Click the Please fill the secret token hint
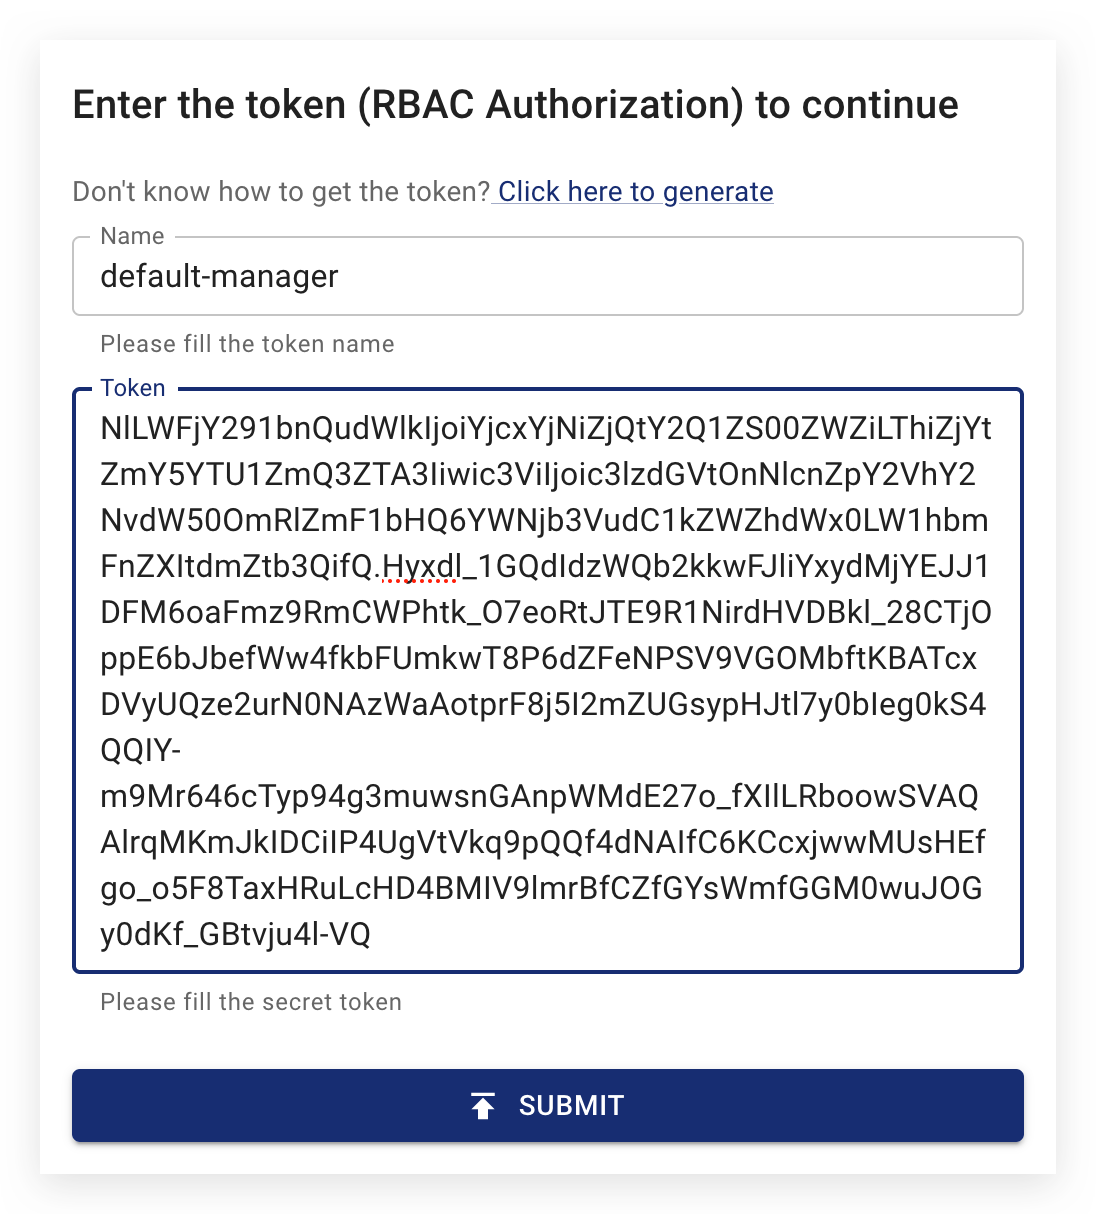The height and width of the screenshot is (1214, 1096). [249, 1002]
